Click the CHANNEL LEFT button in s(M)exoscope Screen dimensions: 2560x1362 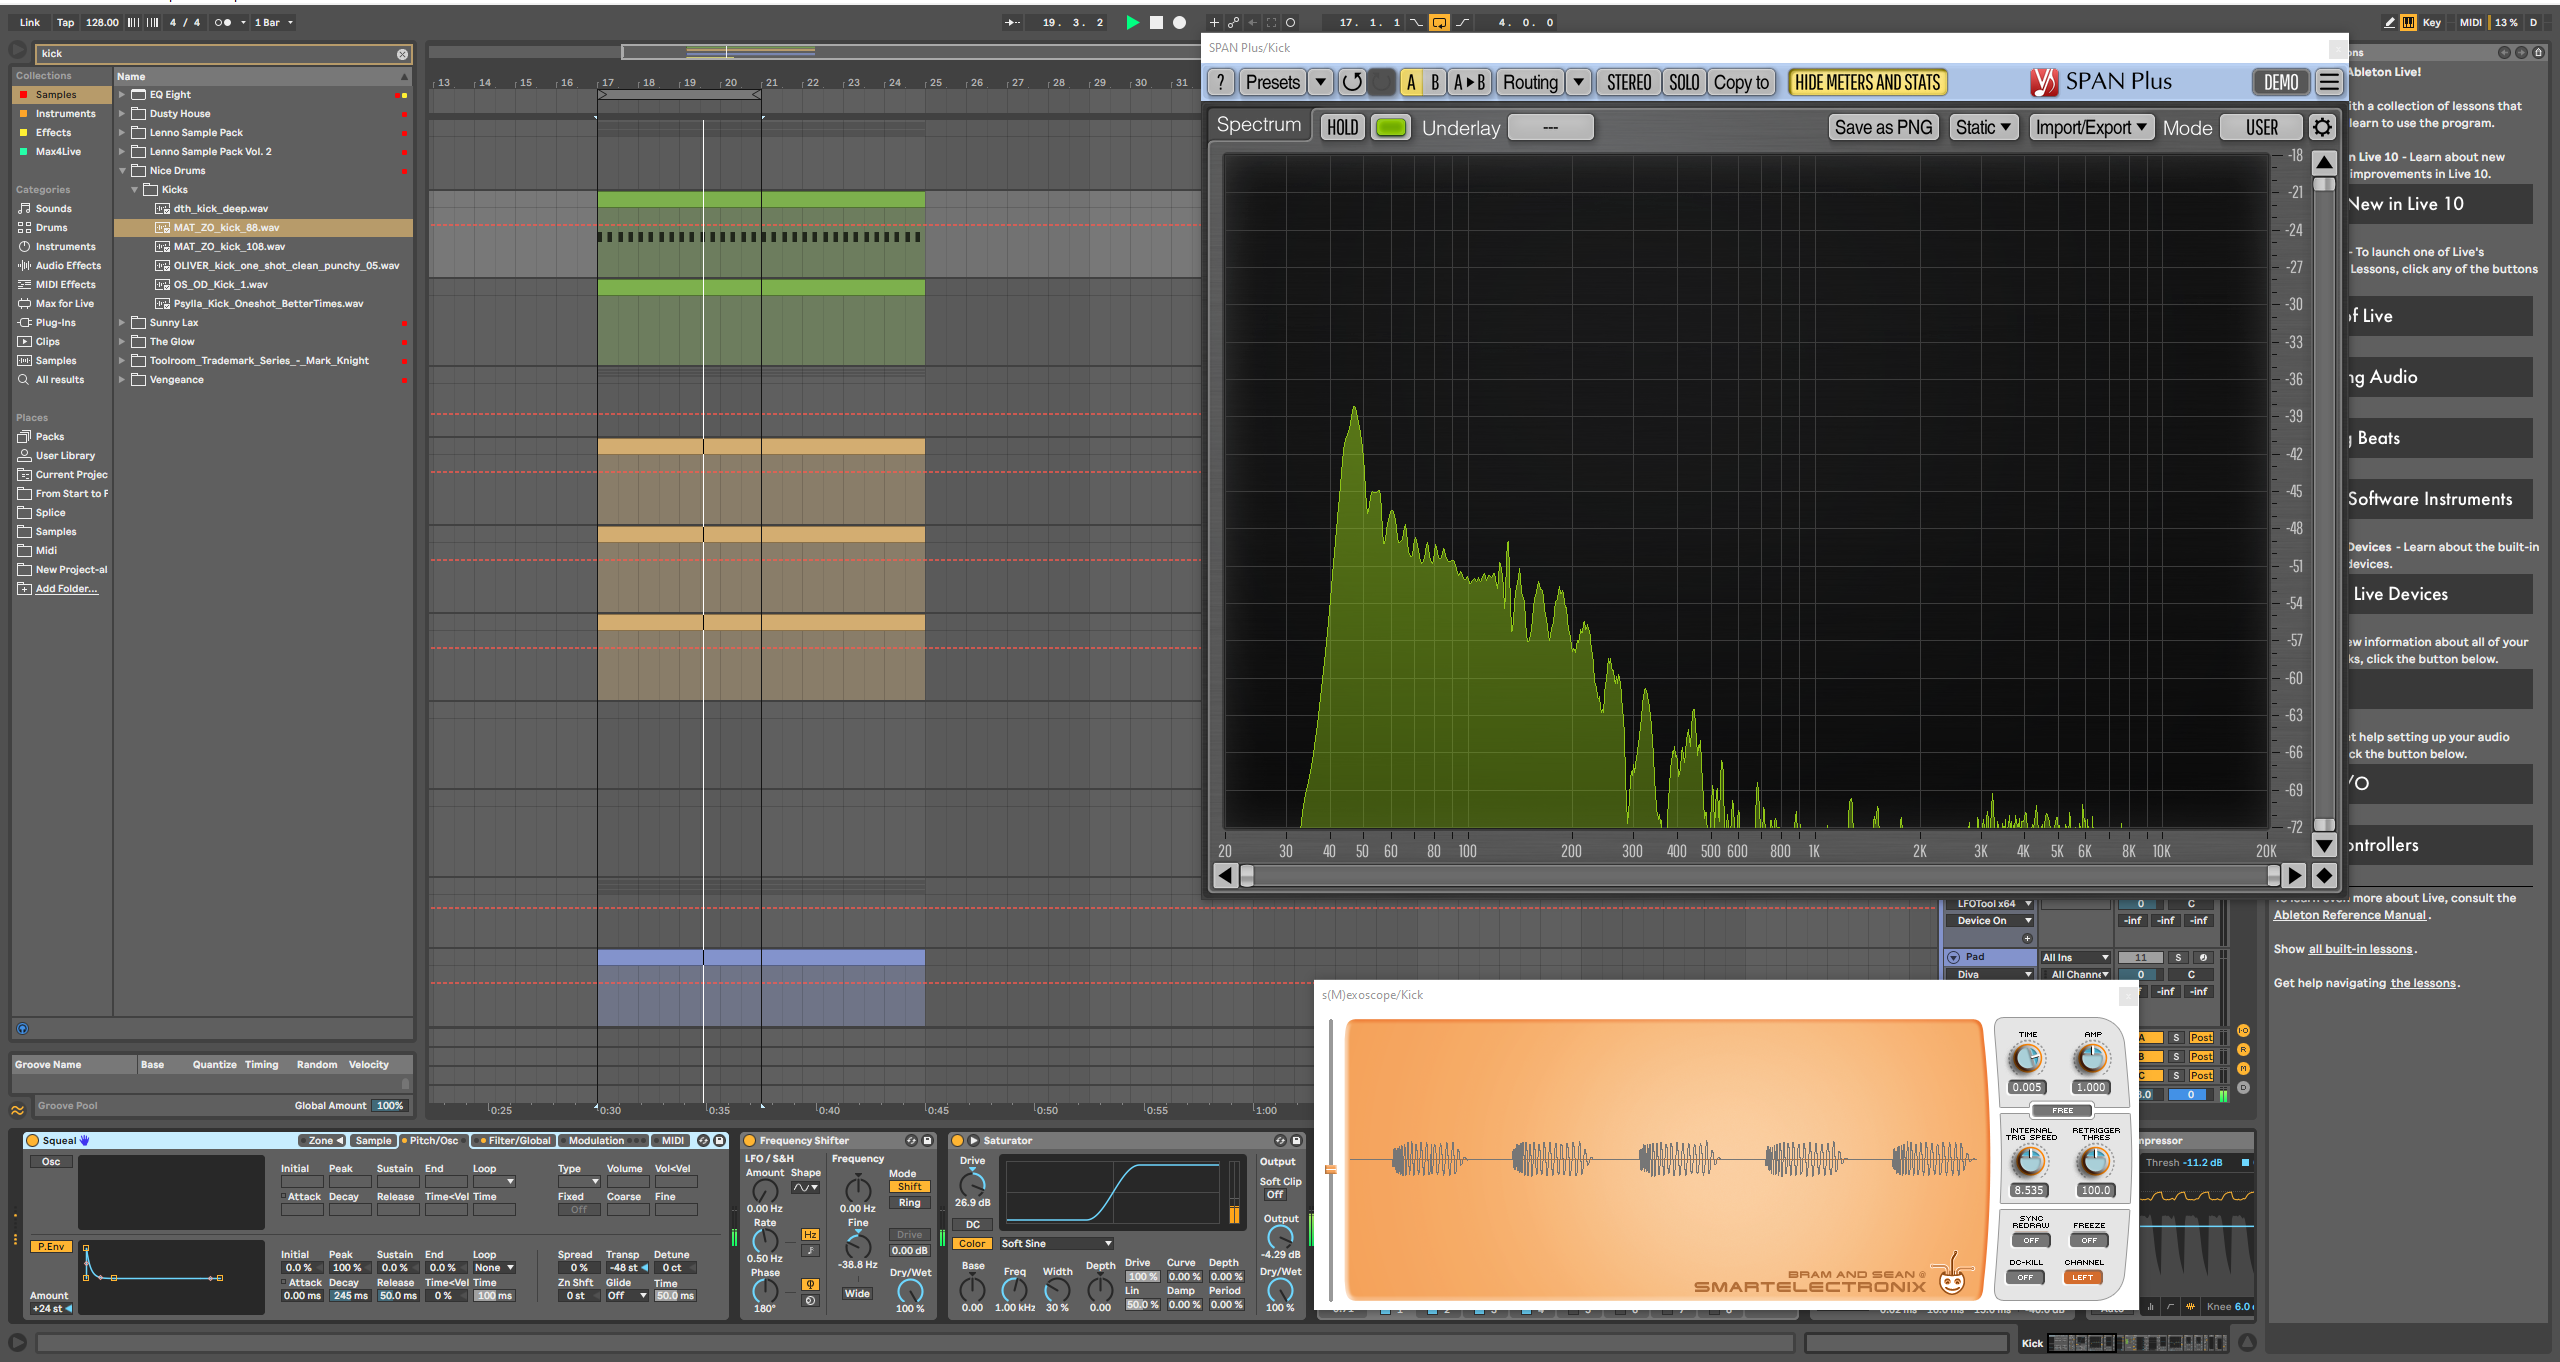point(2082,1277)
